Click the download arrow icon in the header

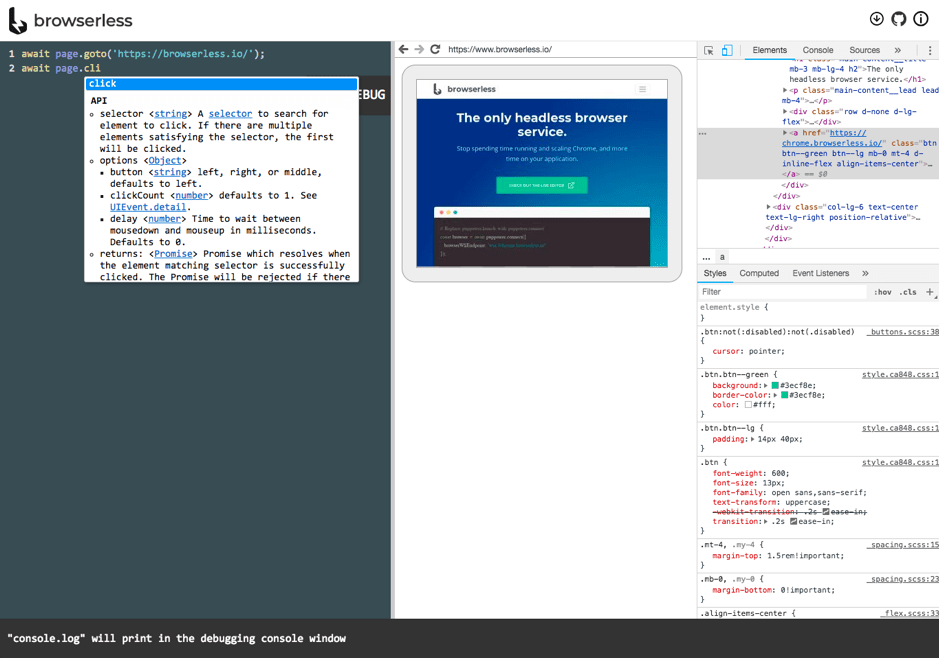[x=877, y=19]
